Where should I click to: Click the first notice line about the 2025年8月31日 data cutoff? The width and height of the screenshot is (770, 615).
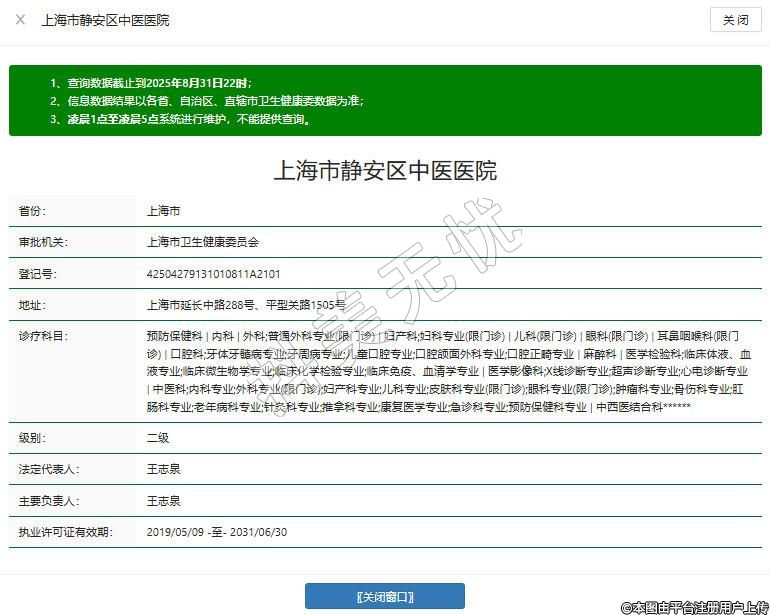point(150,83)
